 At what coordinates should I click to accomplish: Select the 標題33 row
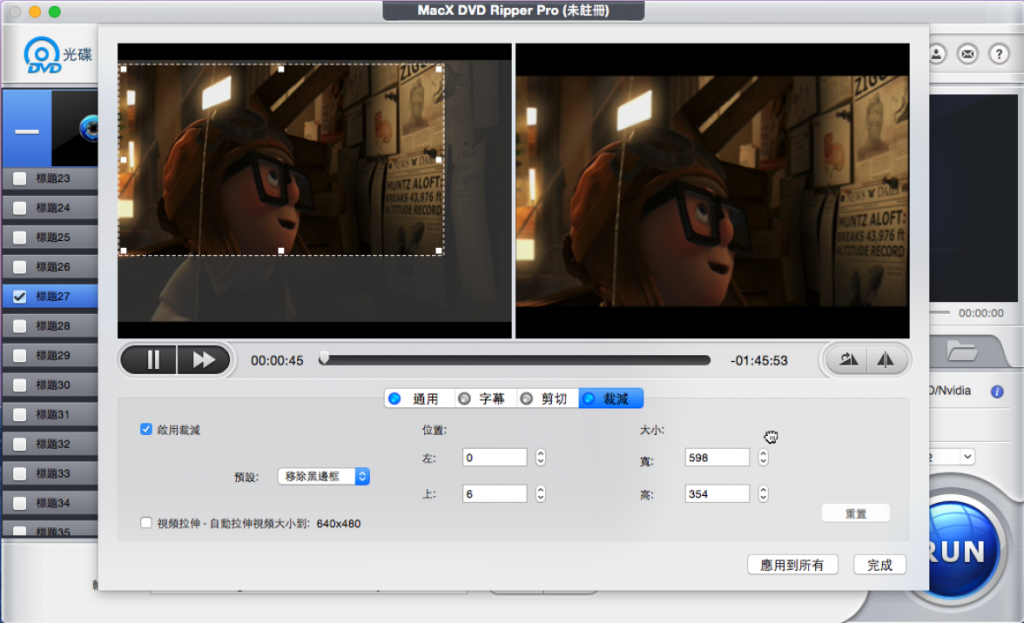50,473
